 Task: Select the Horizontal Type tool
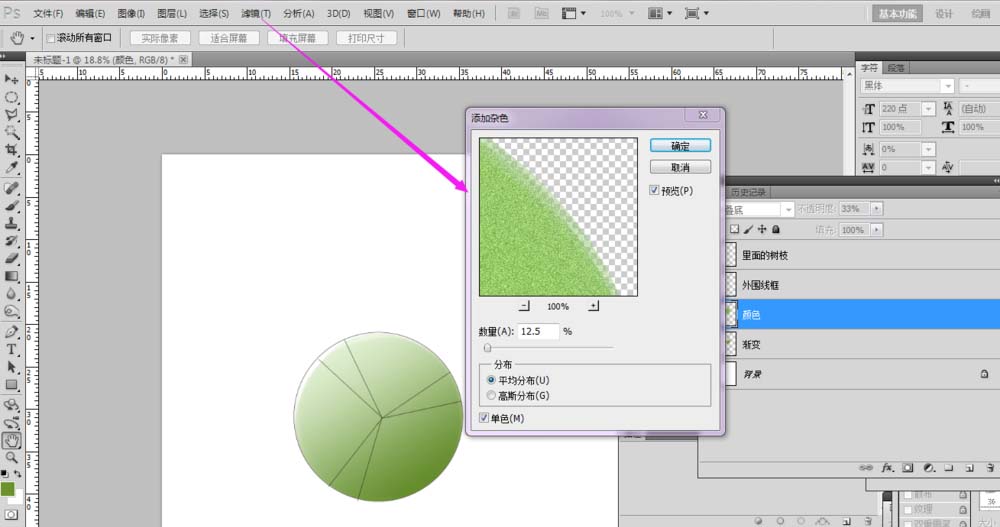tap(12, 349)
